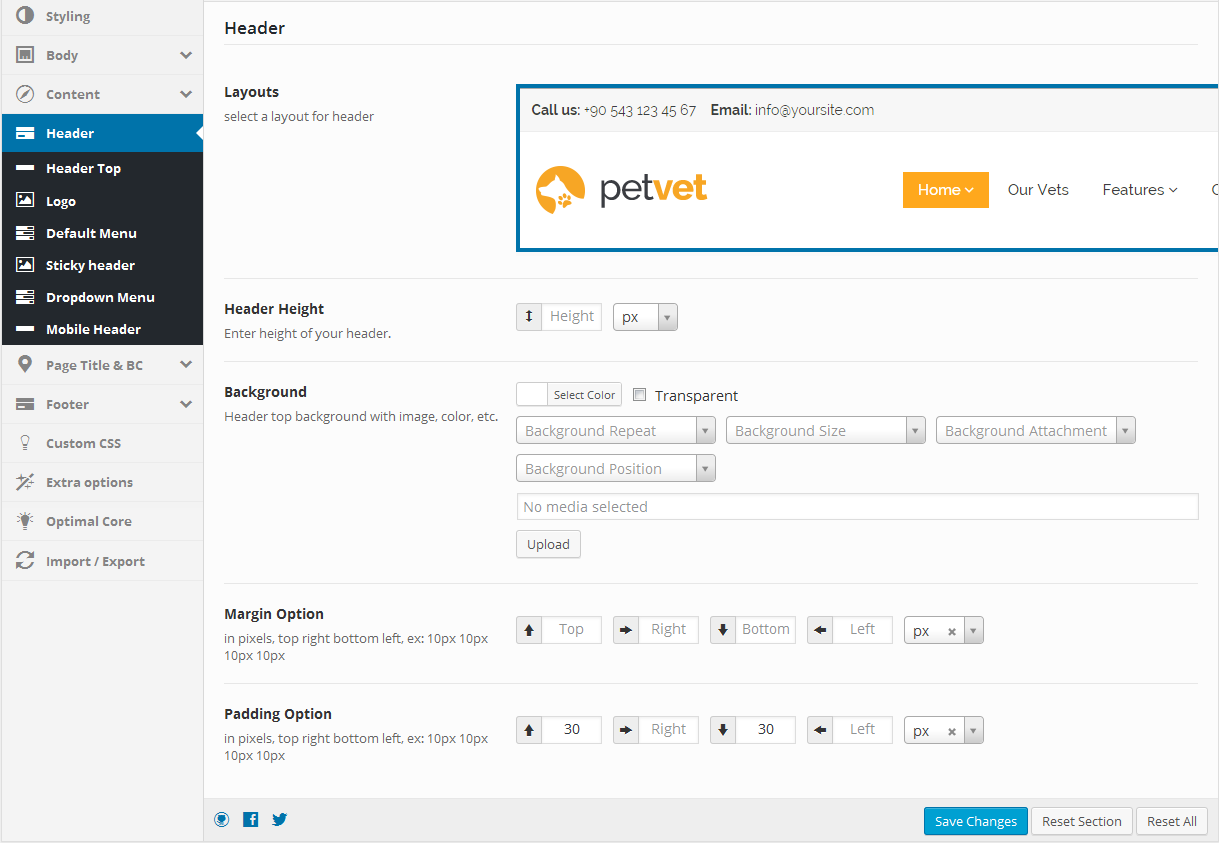This screenshot has width=1219, height=843.
Task: Open the Background Size dropdown
Action: click(x=826, y=431)
